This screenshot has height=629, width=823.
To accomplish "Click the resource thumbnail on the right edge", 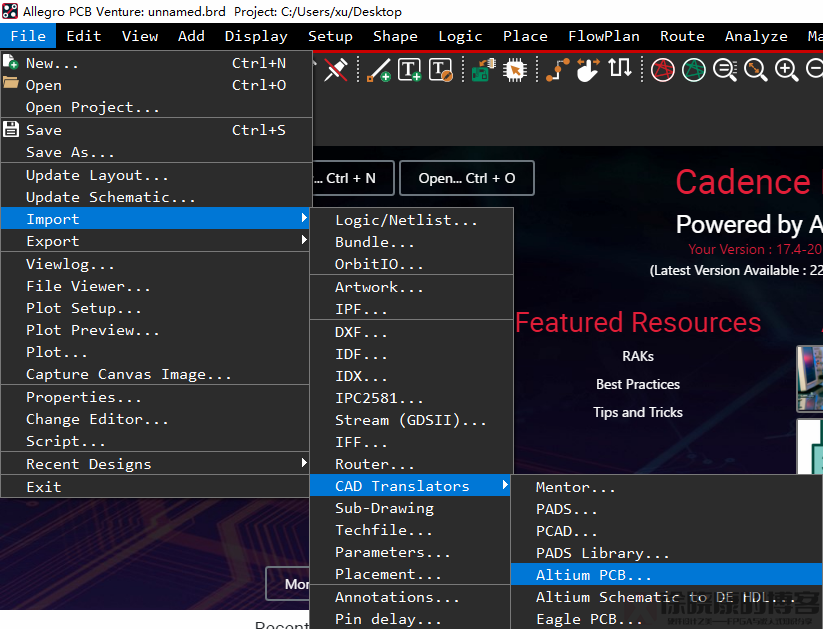I will pyautogui.click(x=812, y=379).
